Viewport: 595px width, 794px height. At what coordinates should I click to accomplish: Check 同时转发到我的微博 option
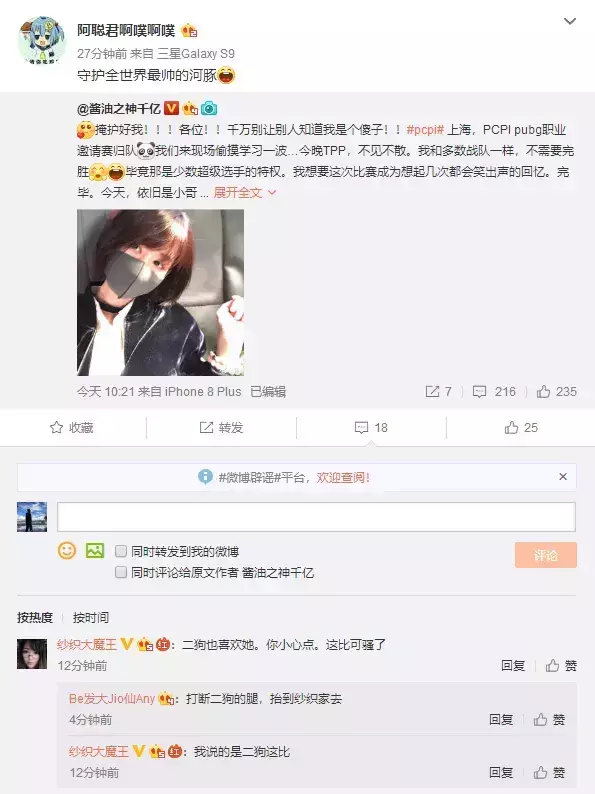click(121, 551)
